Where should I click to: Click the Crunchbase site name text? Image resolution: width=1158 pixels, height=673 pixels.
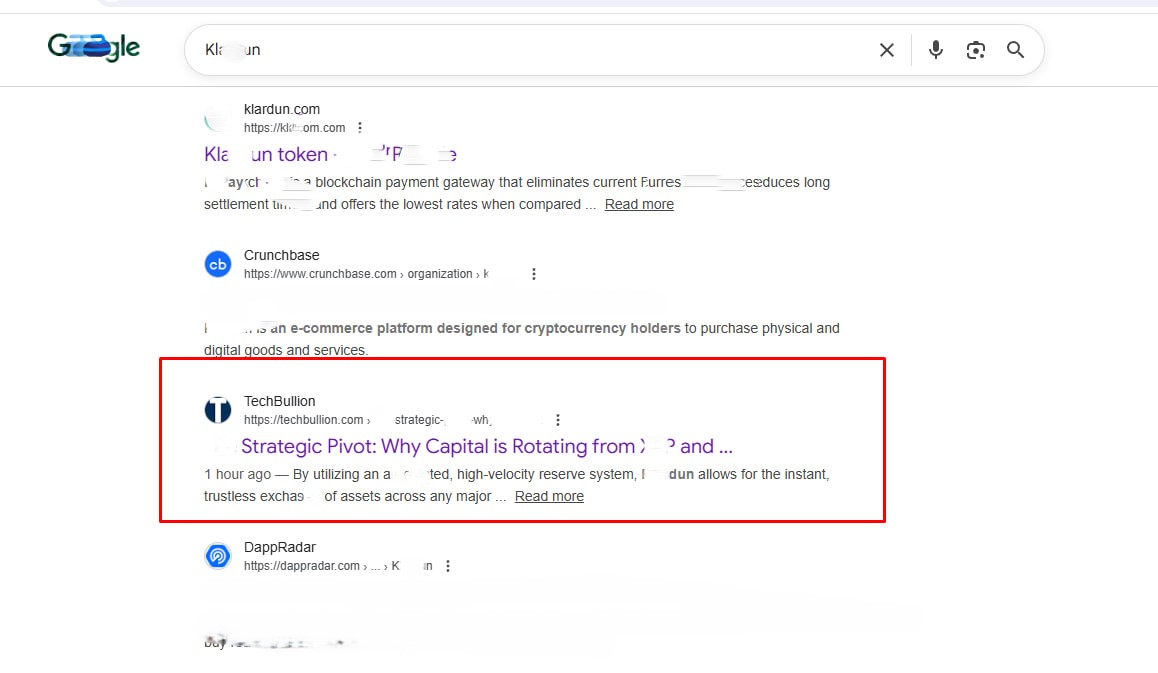point(281,256)
